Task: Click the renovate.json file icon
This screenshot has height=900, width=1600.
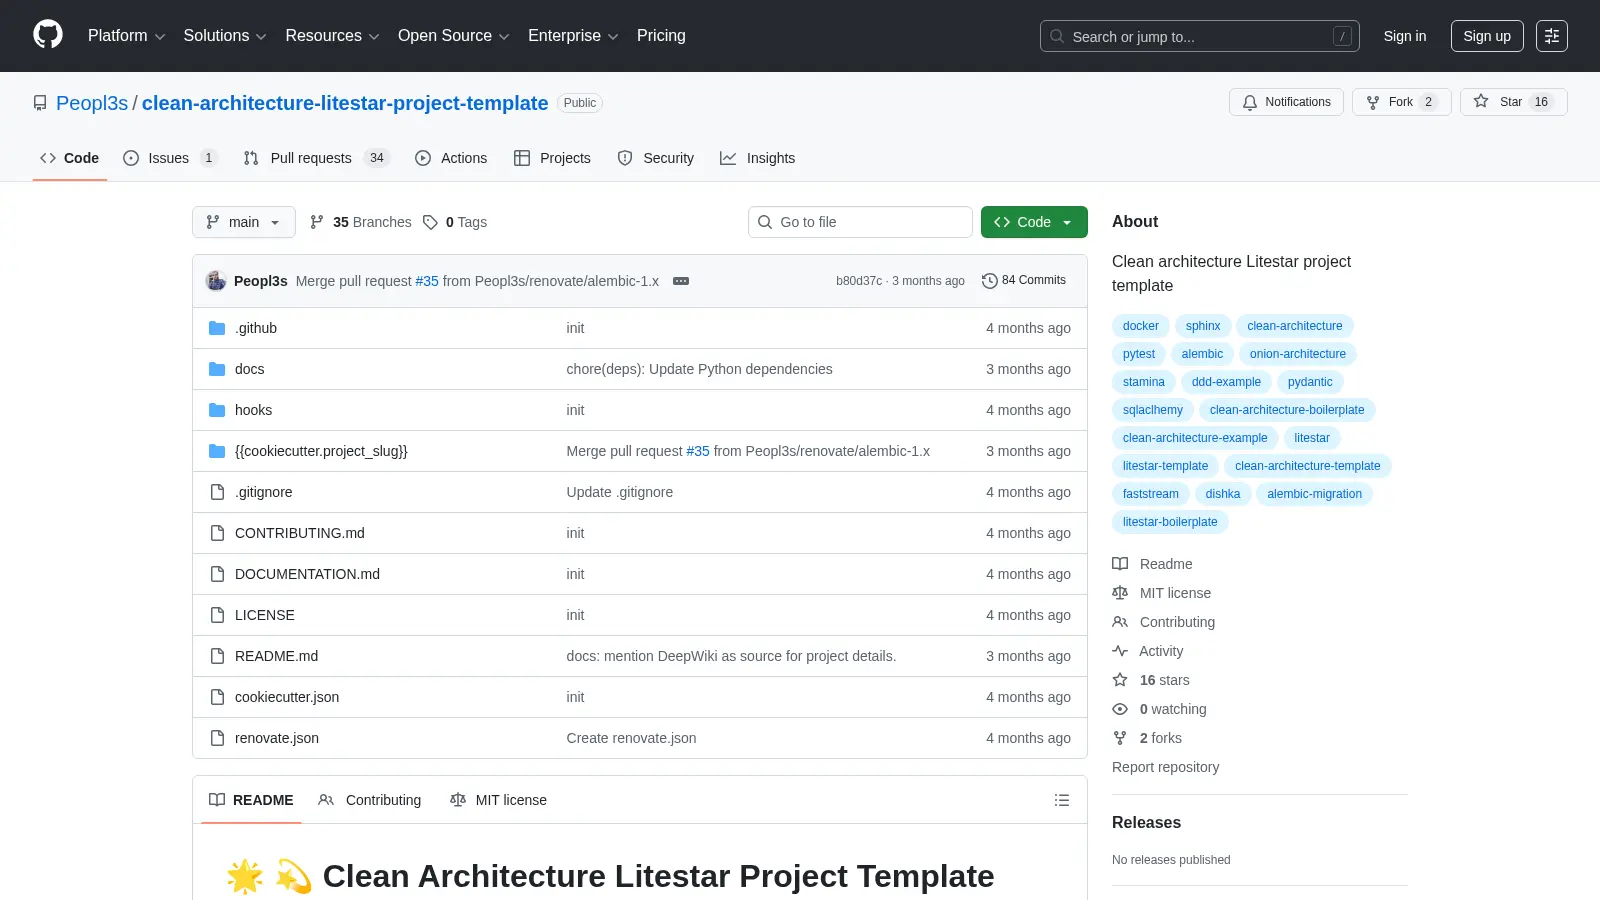Action: pyautogui.click(x=217, y=738)
